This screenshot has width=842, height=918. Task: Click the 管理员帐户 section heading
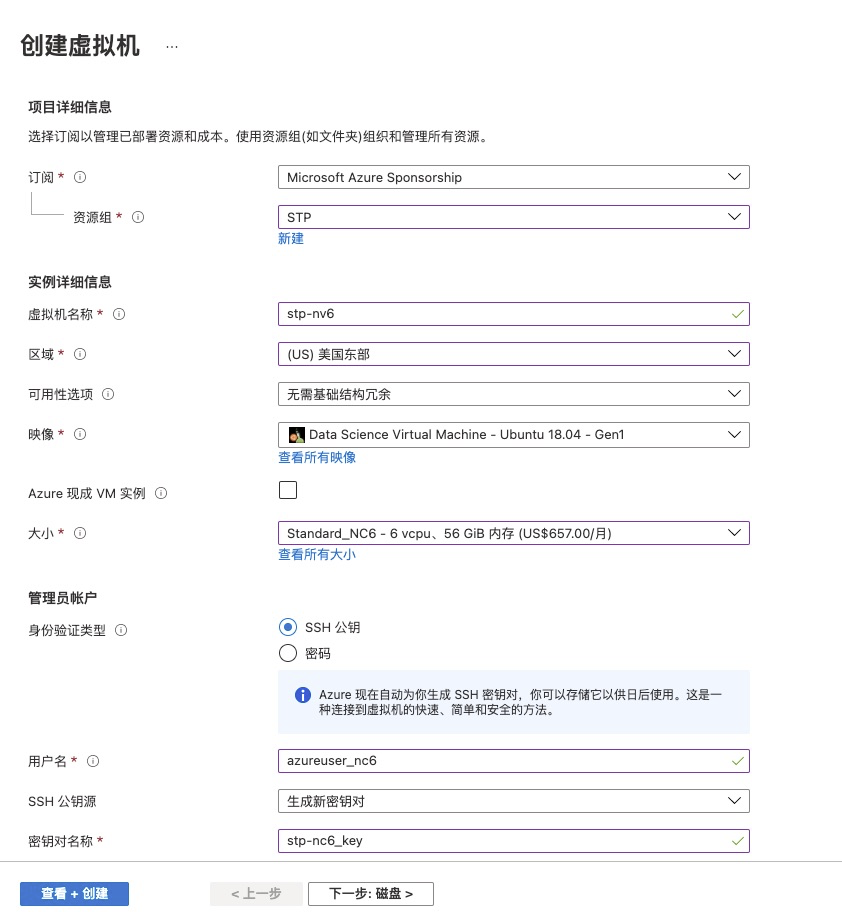coord(63,598)
